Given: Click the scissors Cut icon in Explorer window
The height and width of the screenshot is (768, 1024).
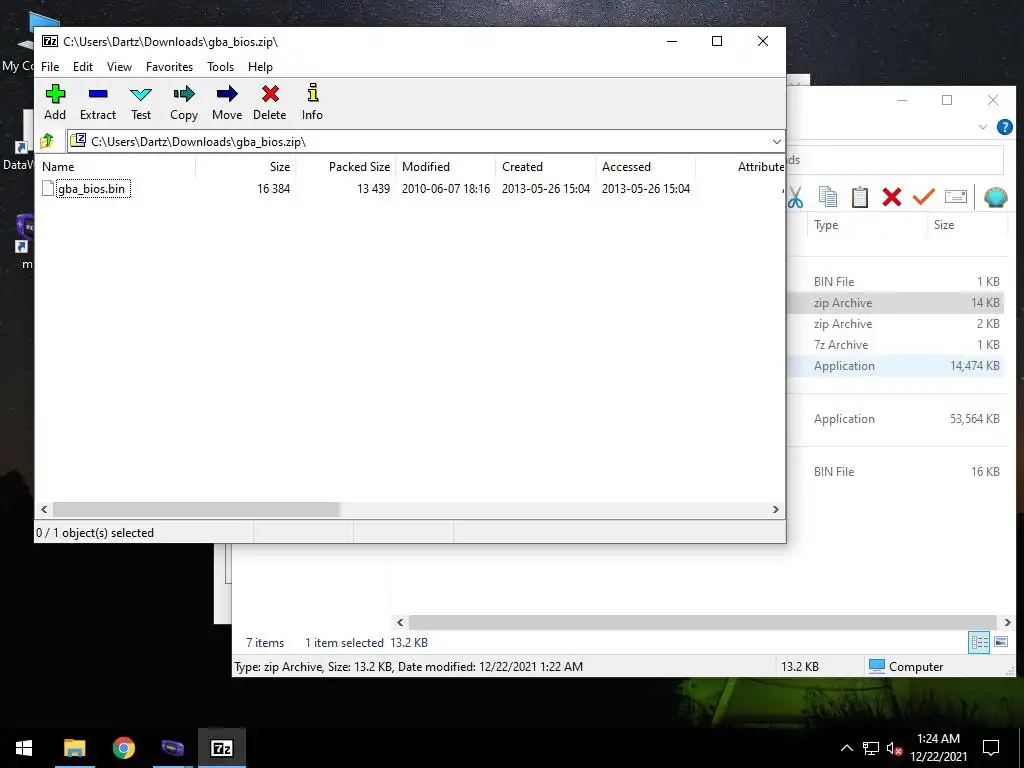Looking at the screenshot, I should click(795, 197).
